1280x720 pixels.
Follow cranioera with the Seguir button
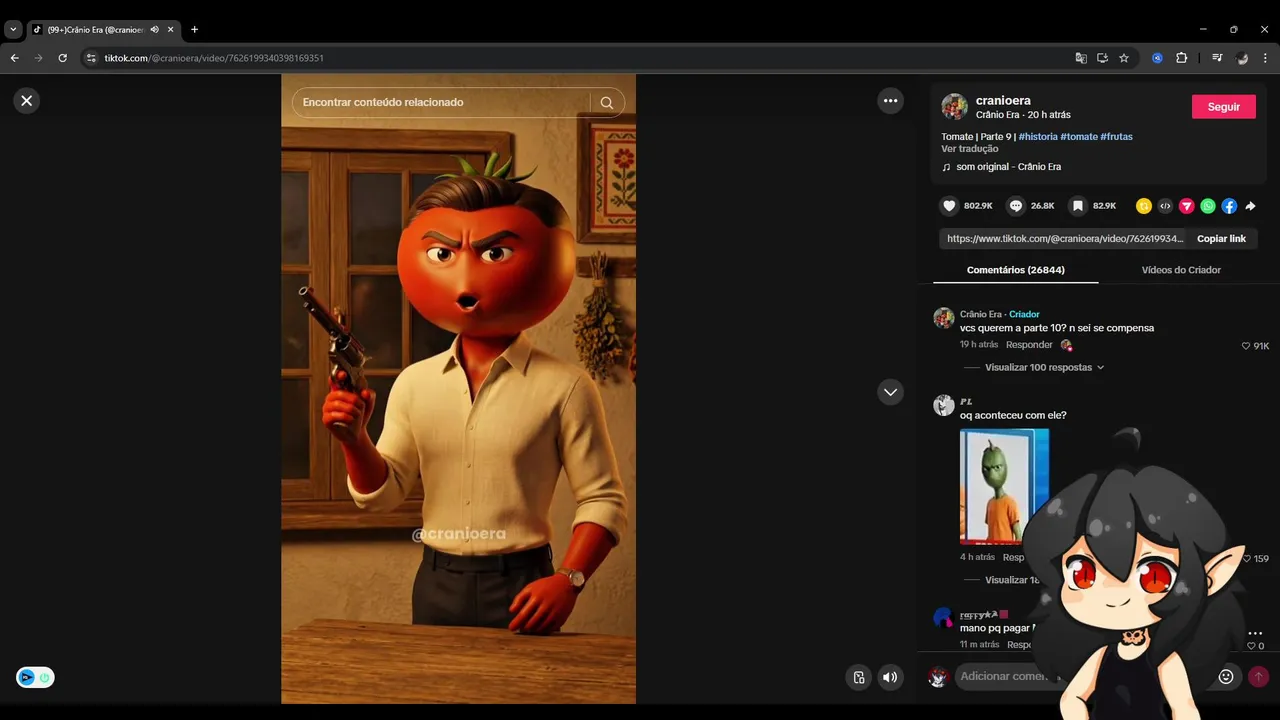1223,107
